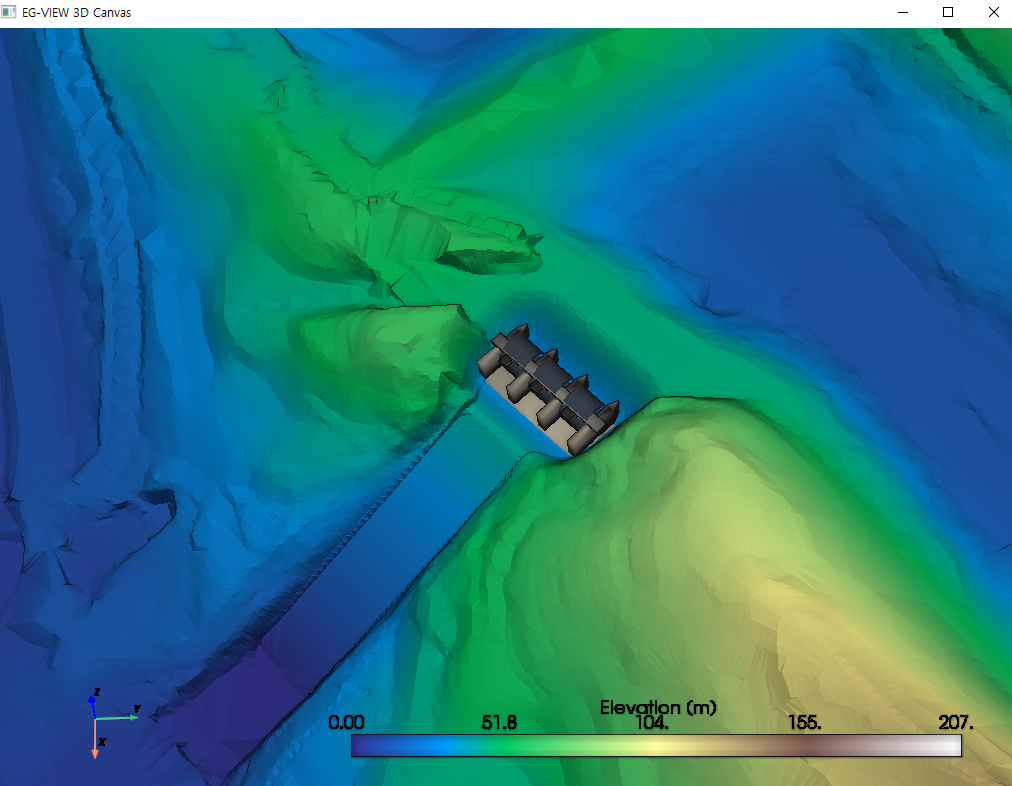The width and height of the screenshot is (1012, 786).
Task: Click the 207. colorbar label
Action: pos(956,722)
